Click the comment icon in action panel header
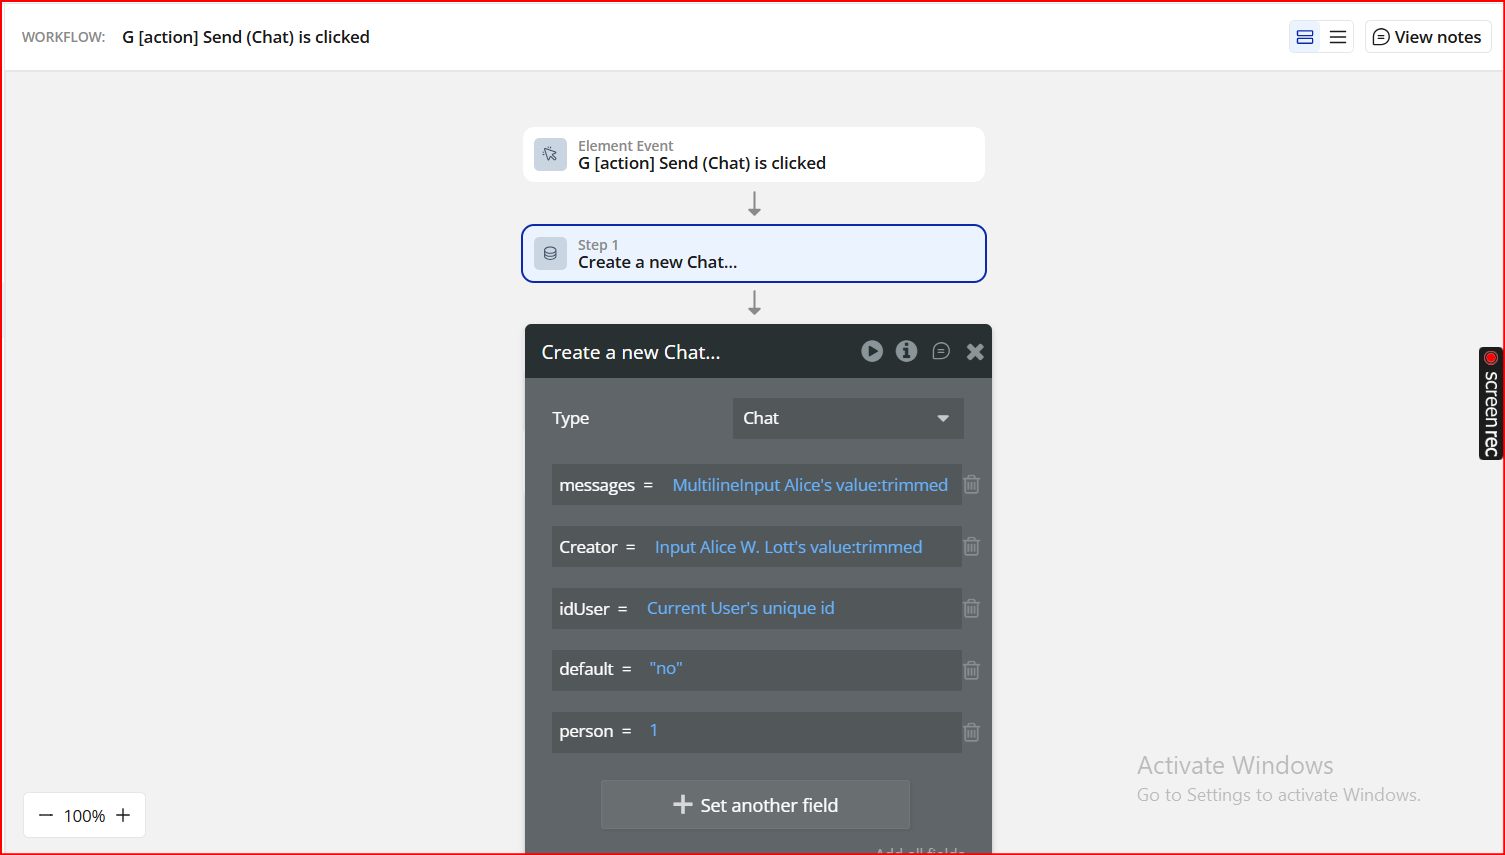The width and height of the screenshot is (1505, 855). (941, 351)
